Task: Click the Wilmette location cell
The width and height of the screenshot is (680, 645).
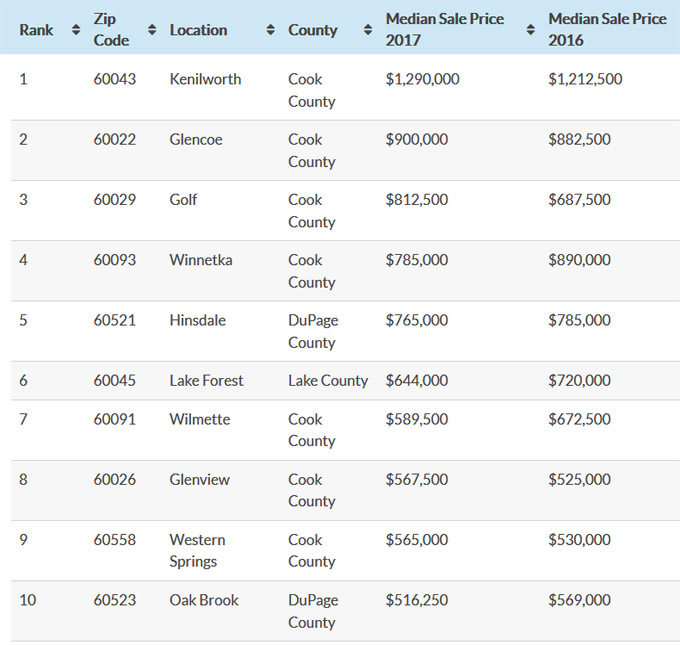Action: (200, 419)
